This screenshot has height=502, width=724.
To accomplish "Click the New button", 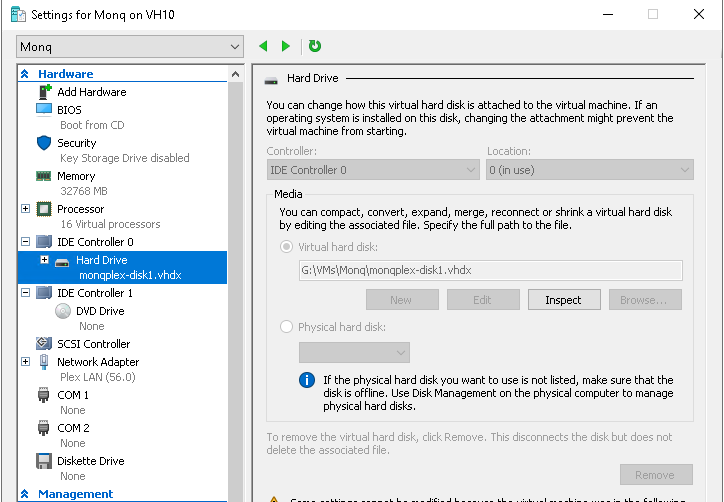I will (x=402, y=300).
